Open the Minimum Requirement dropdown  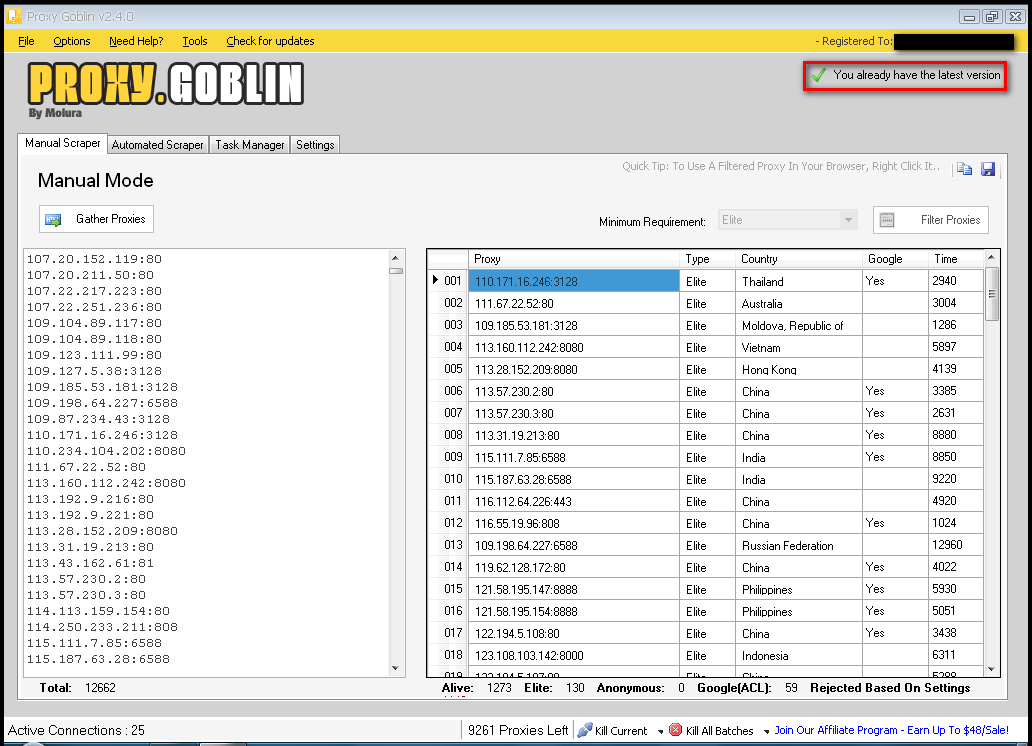click(849, 219)
